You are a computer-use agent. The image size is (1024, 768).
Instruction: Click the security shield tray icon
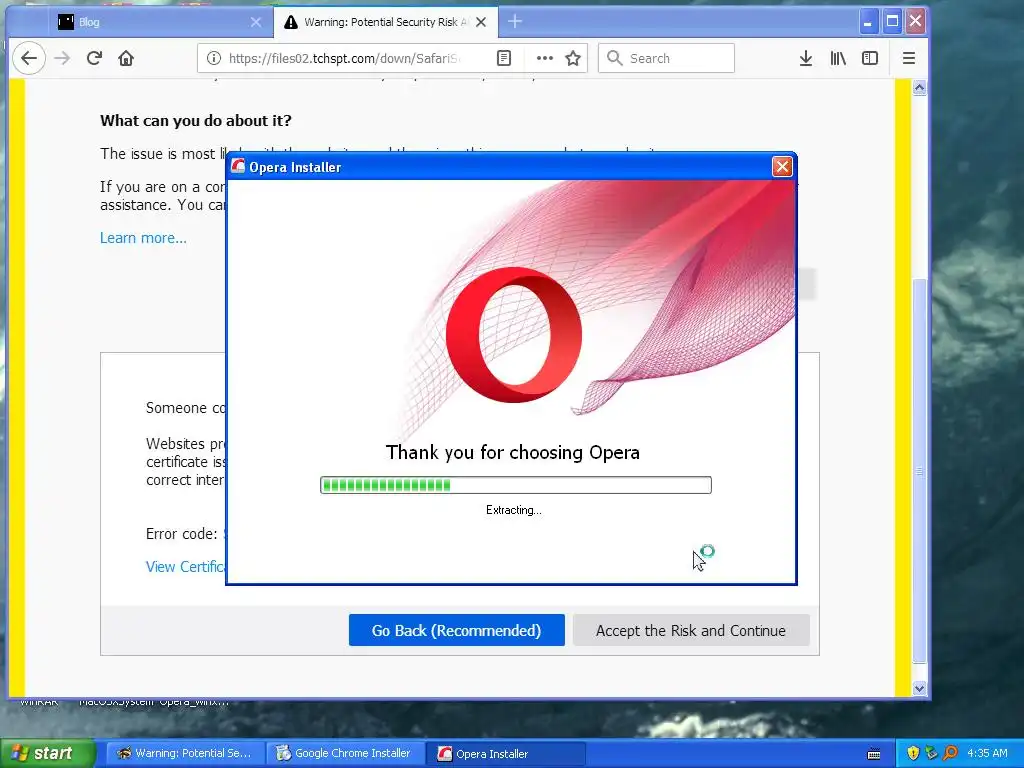(913, 753)
